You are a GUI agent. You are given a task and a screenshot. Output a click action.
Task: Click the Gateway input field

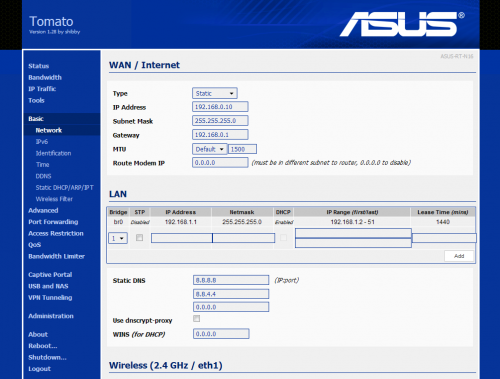click(220, 135)
